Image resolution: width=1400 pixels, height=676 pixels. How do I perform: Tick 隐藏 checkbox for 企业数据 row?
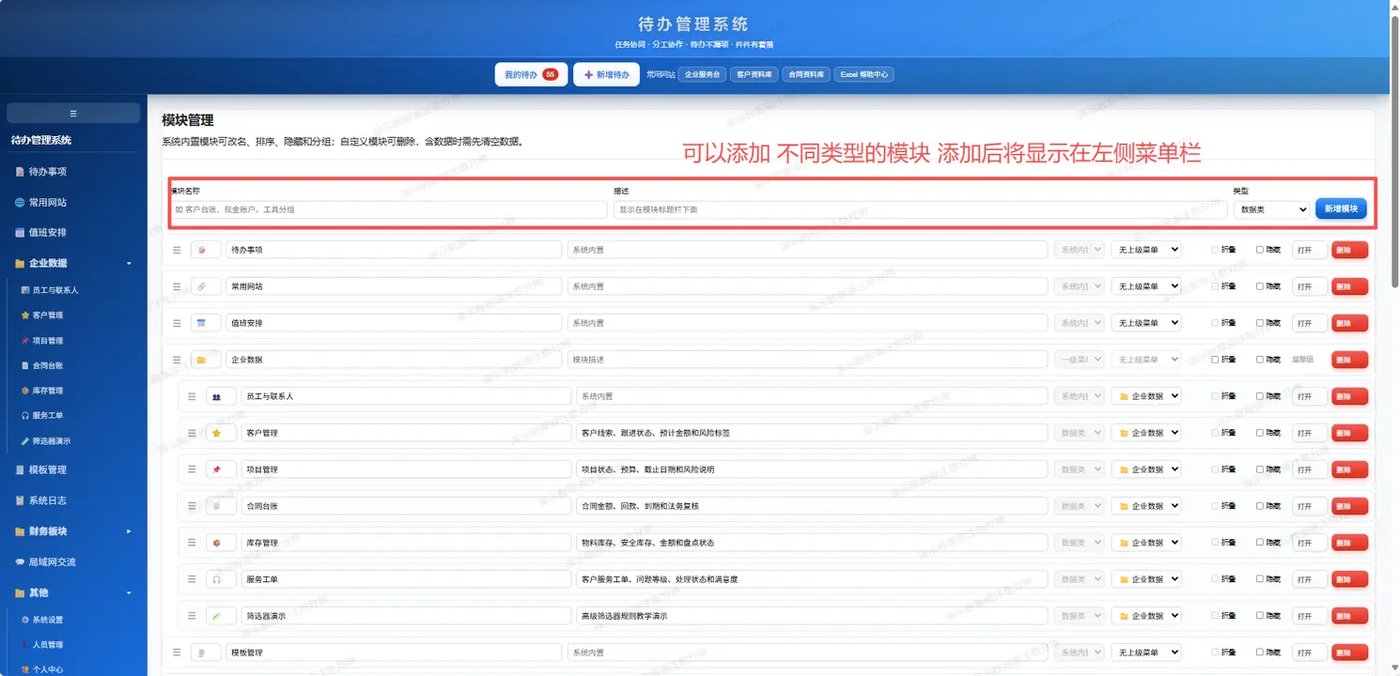(x=1260, y=359)
